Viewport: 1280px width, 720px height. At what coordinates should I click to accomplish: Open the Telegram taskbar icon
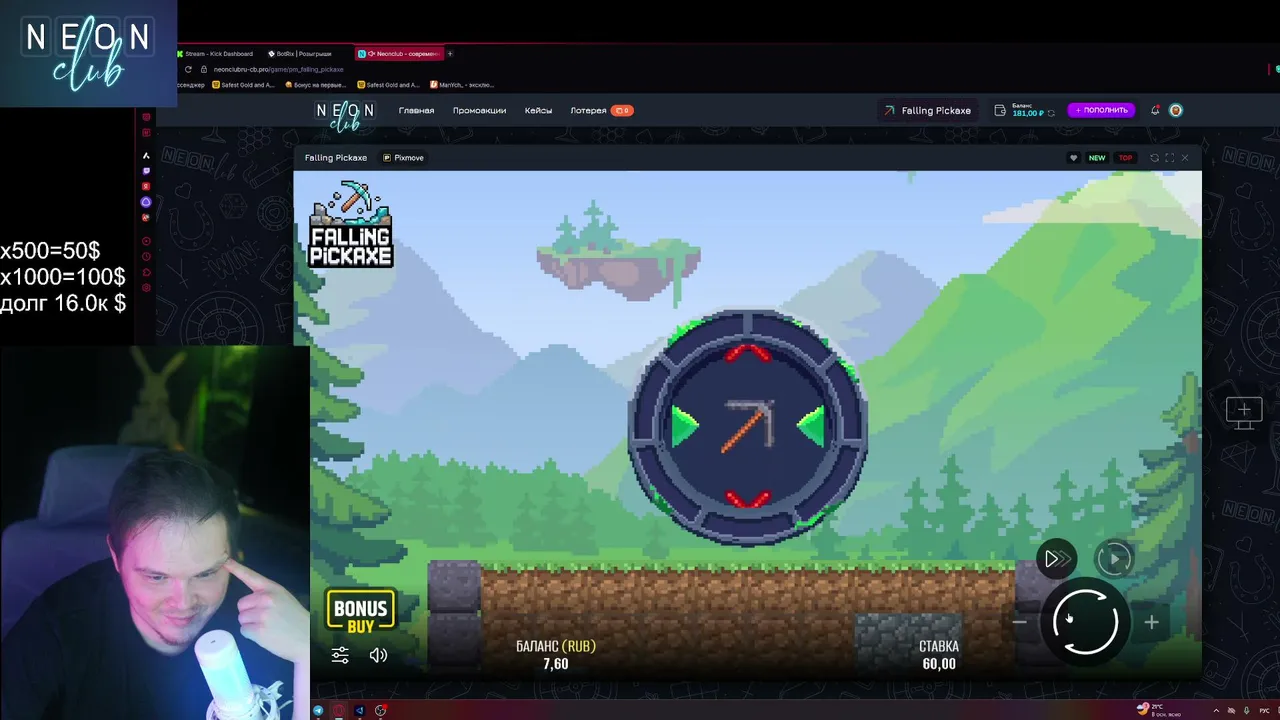click(x=318, y=711)
